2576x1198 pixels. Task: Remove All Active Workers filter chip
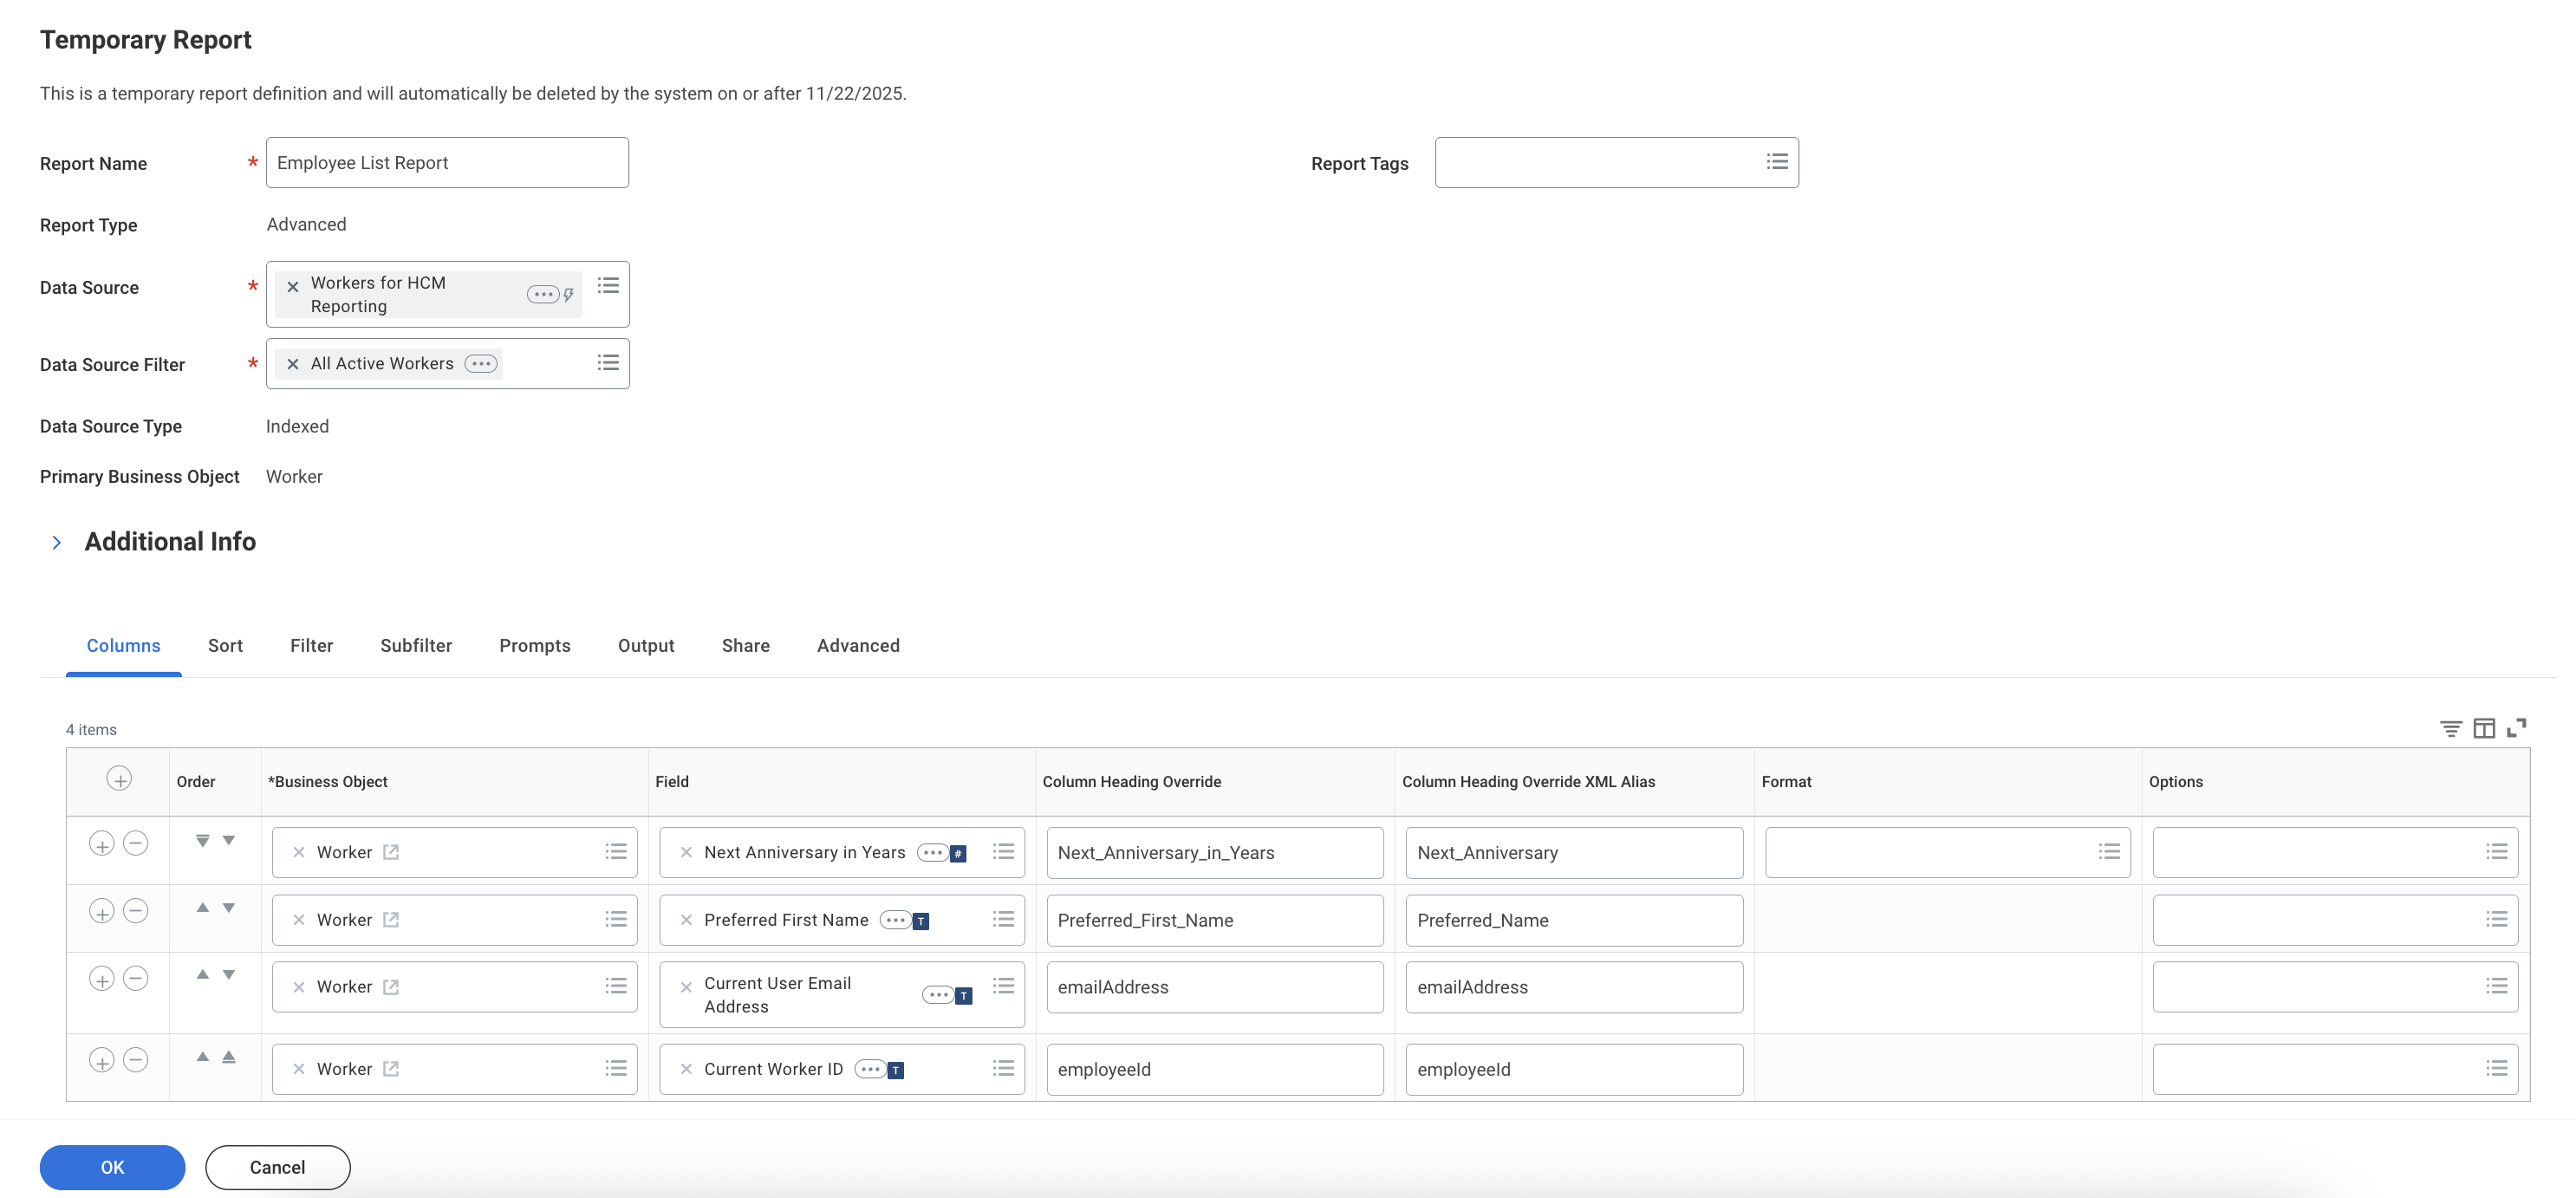pyautogui.click(x=293, y=364)
